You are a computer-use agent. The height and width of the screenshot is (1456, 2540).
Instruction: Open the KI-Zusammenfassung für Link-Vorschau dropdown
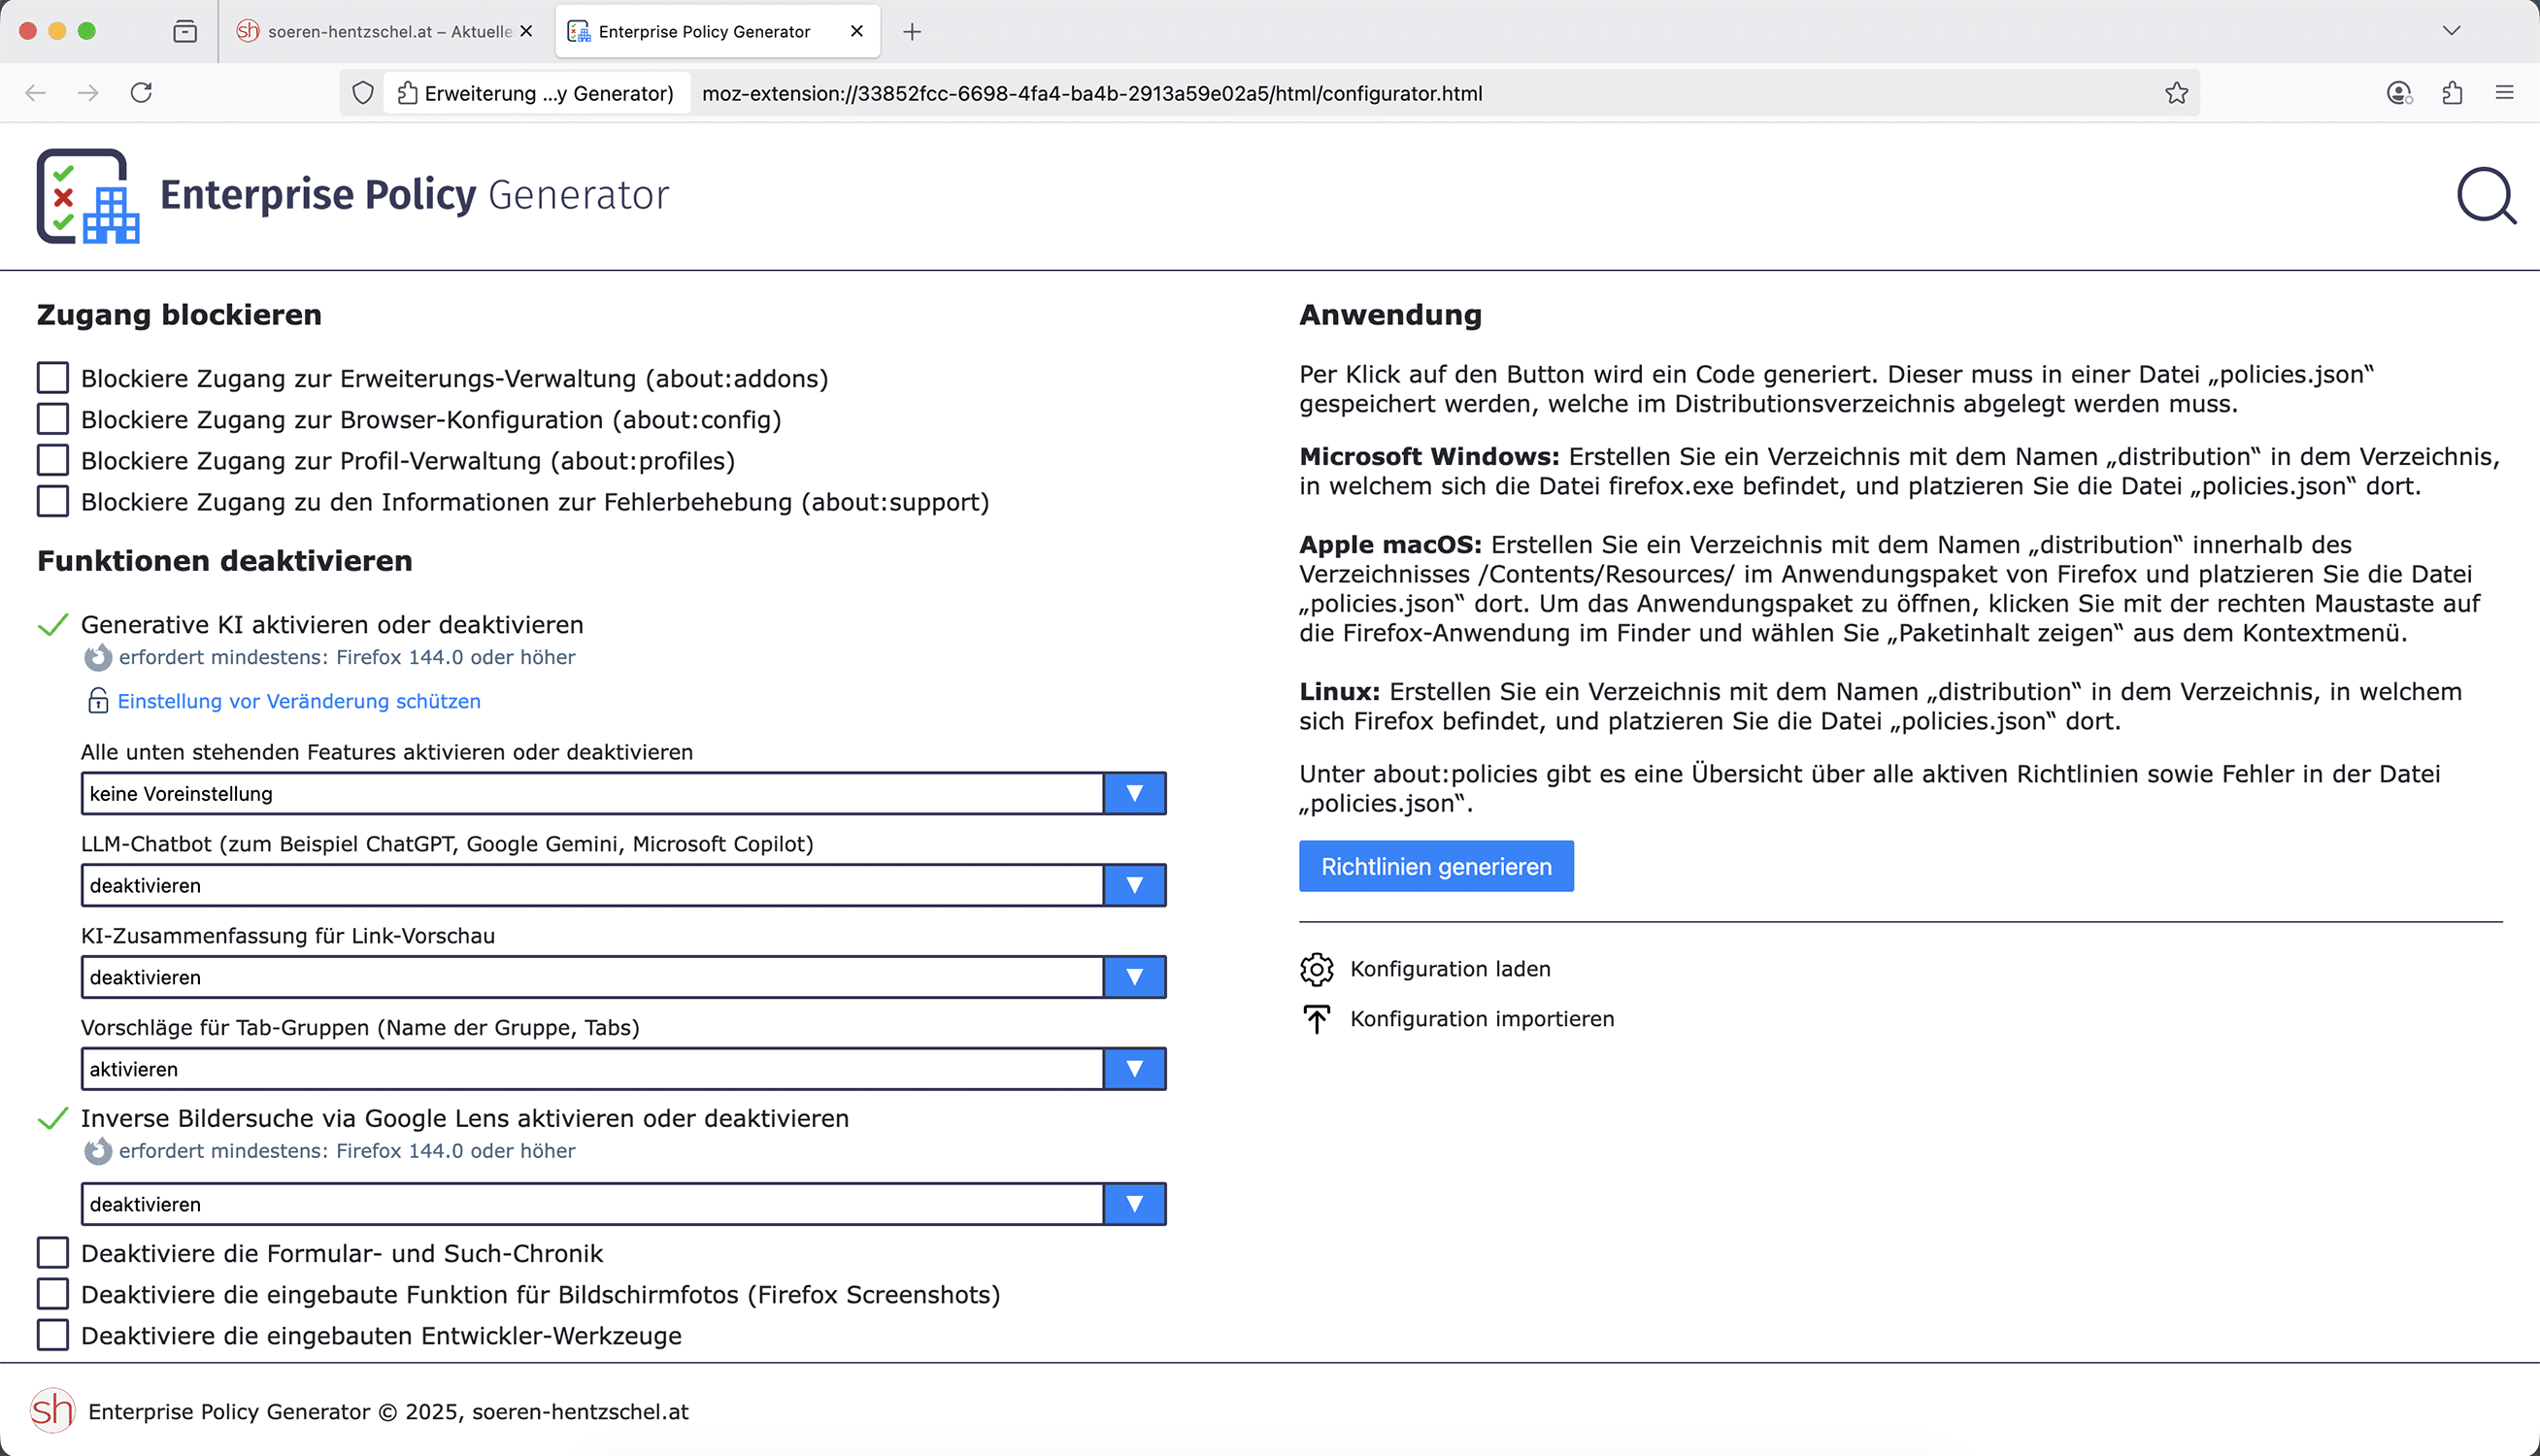tap(623, 978)
